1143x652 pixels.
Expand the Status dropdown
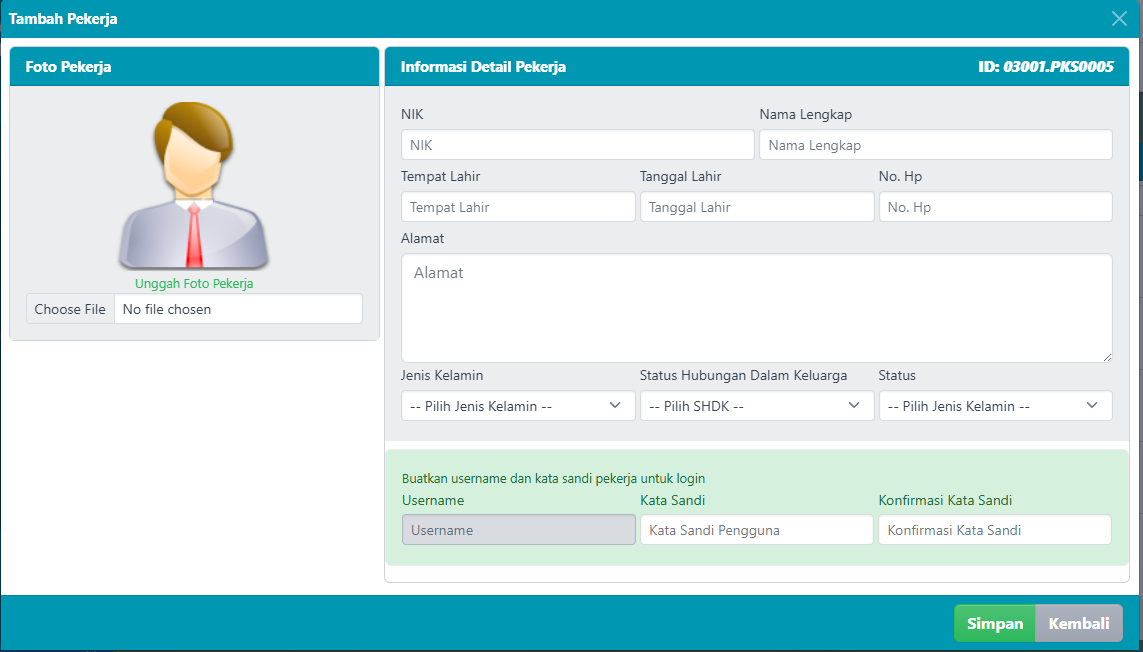tap(995, 406)
